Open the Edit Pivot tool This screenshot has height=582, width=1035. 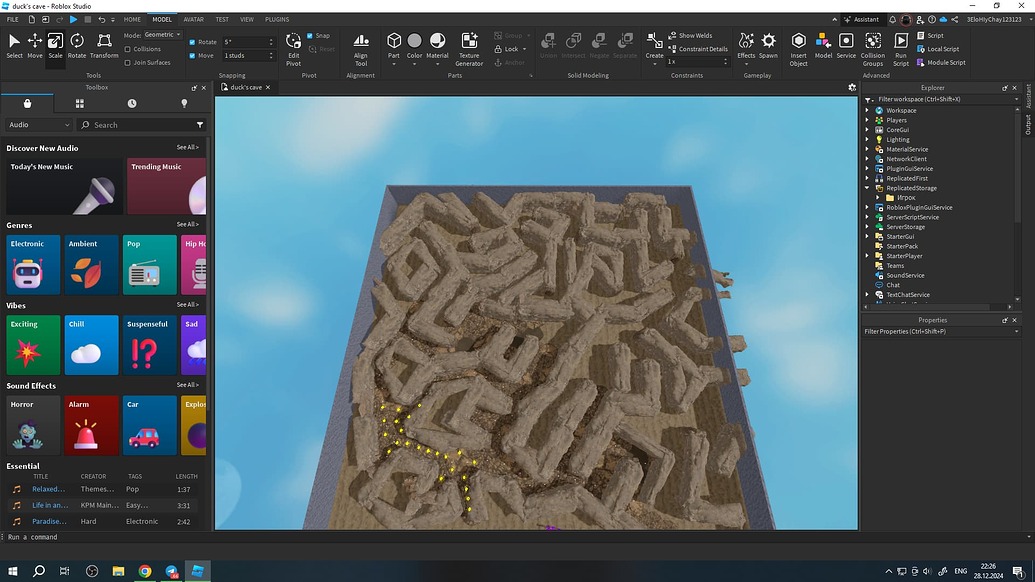pos(293,45)
